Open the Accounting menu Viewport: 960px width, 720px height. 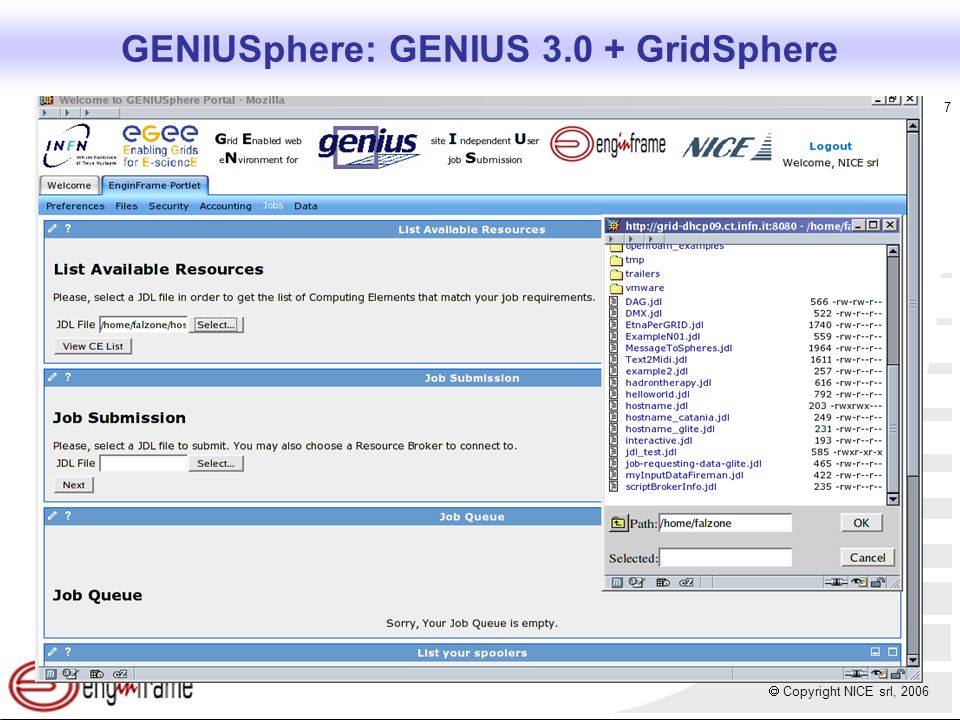coord(225,206)
